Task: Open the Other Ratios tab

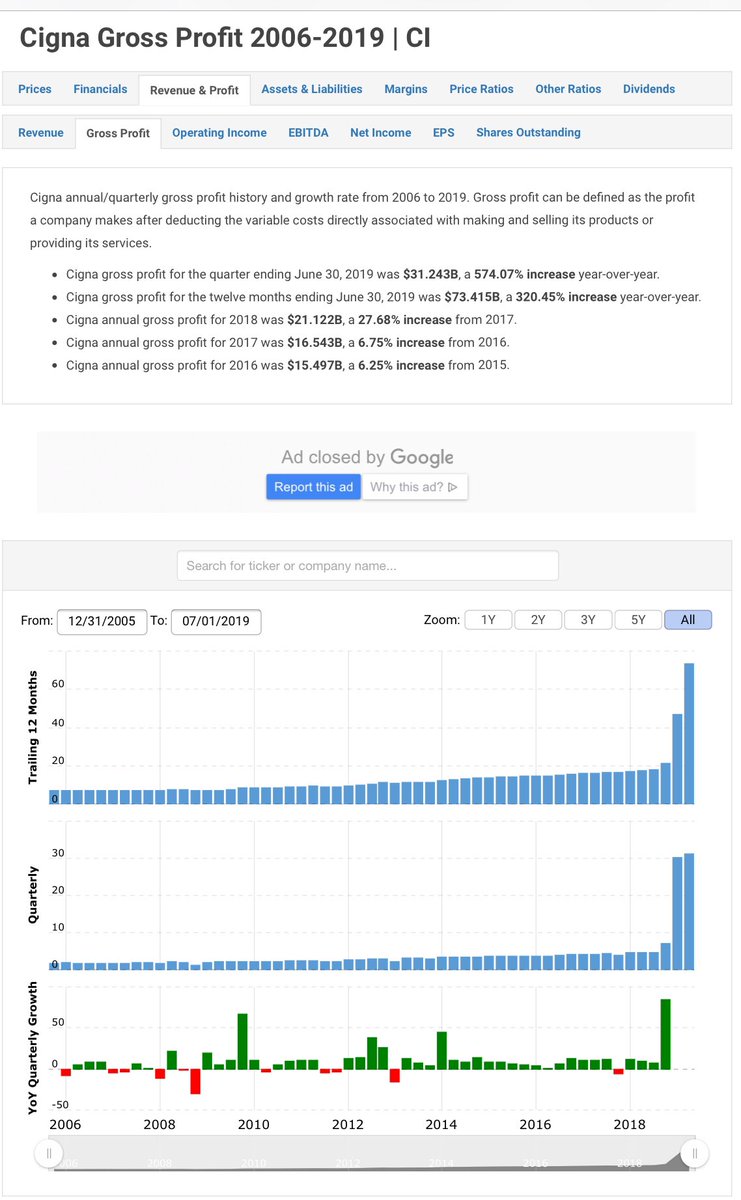Action: pos(568,89)
